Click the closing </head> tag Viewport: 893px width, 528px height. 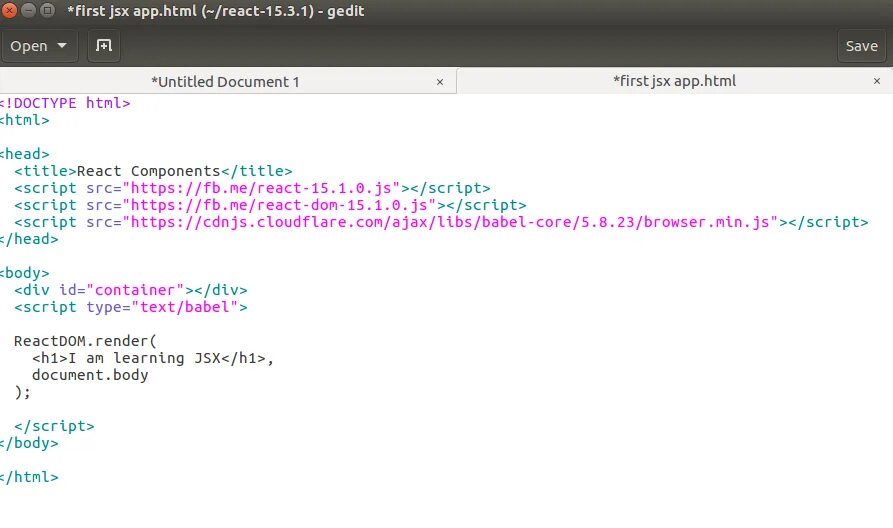[29, 239]
